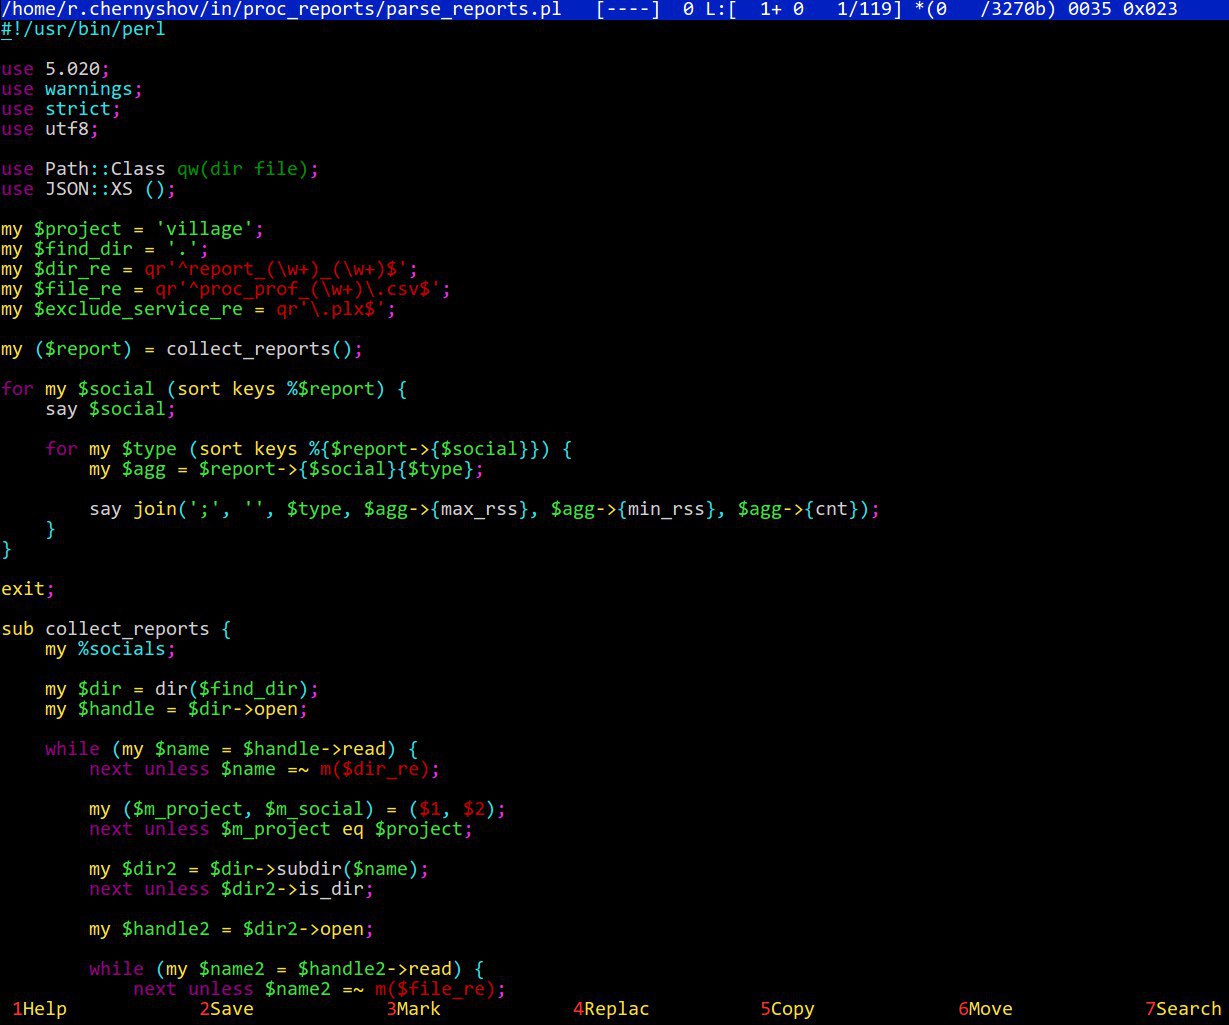Image resolution: width=1229 pixels, height=1025 pixels.
Task: Click the 'next unless $dir2->is_dir;' line
Action: click(x=231, y=889)
